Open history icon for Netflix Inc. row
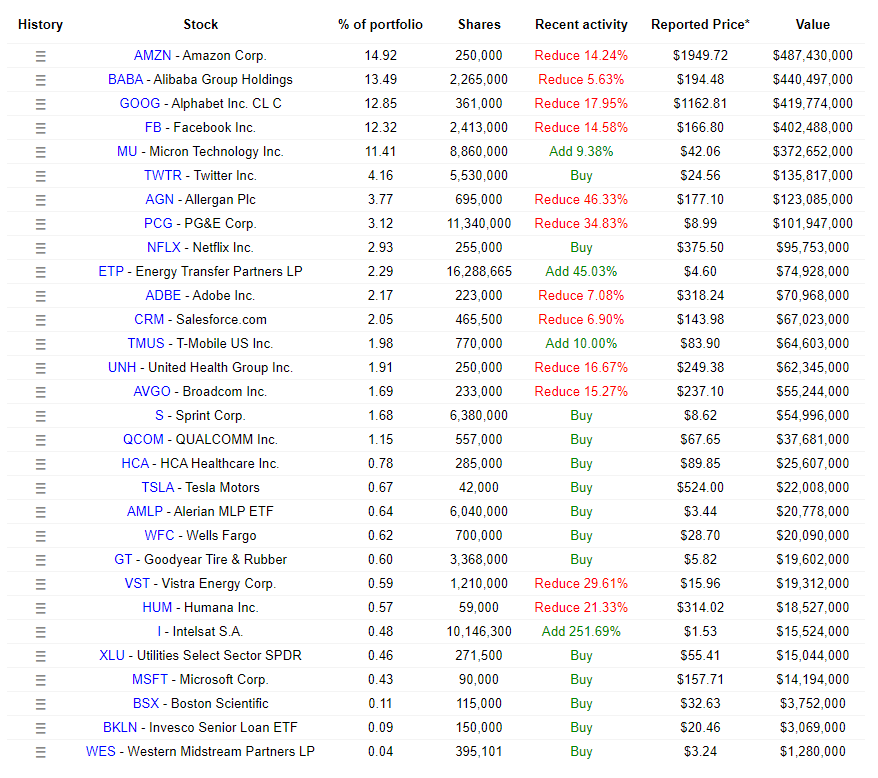Screen dimensions: 878x778 (x=40, y=248)
